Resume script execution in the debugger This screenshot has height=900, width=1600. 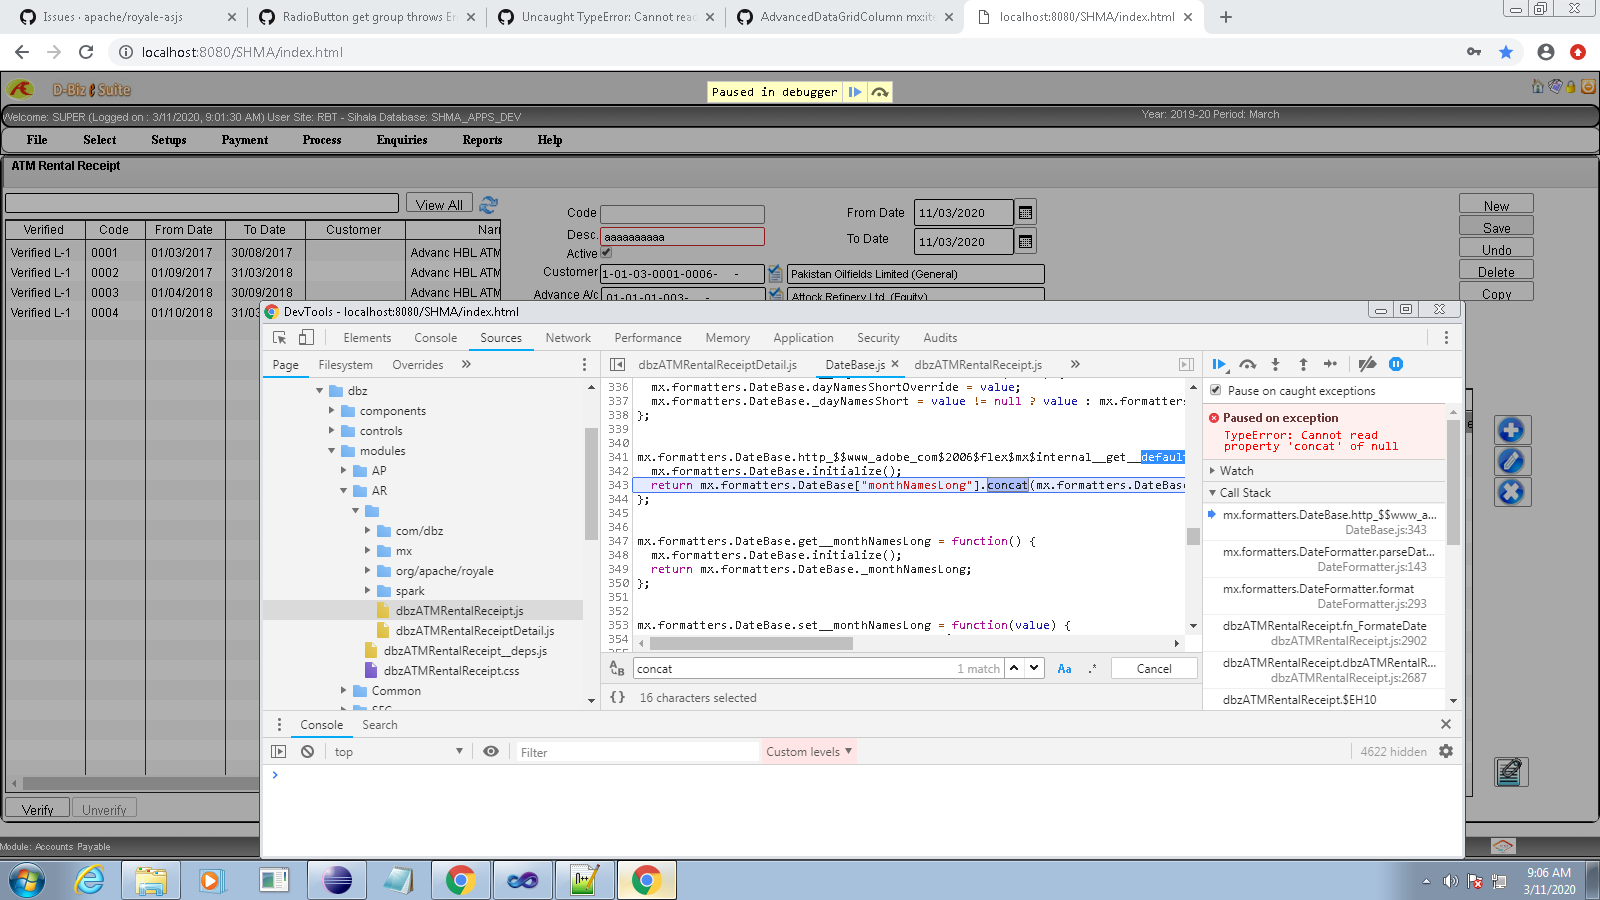(x=1220, y=365)
